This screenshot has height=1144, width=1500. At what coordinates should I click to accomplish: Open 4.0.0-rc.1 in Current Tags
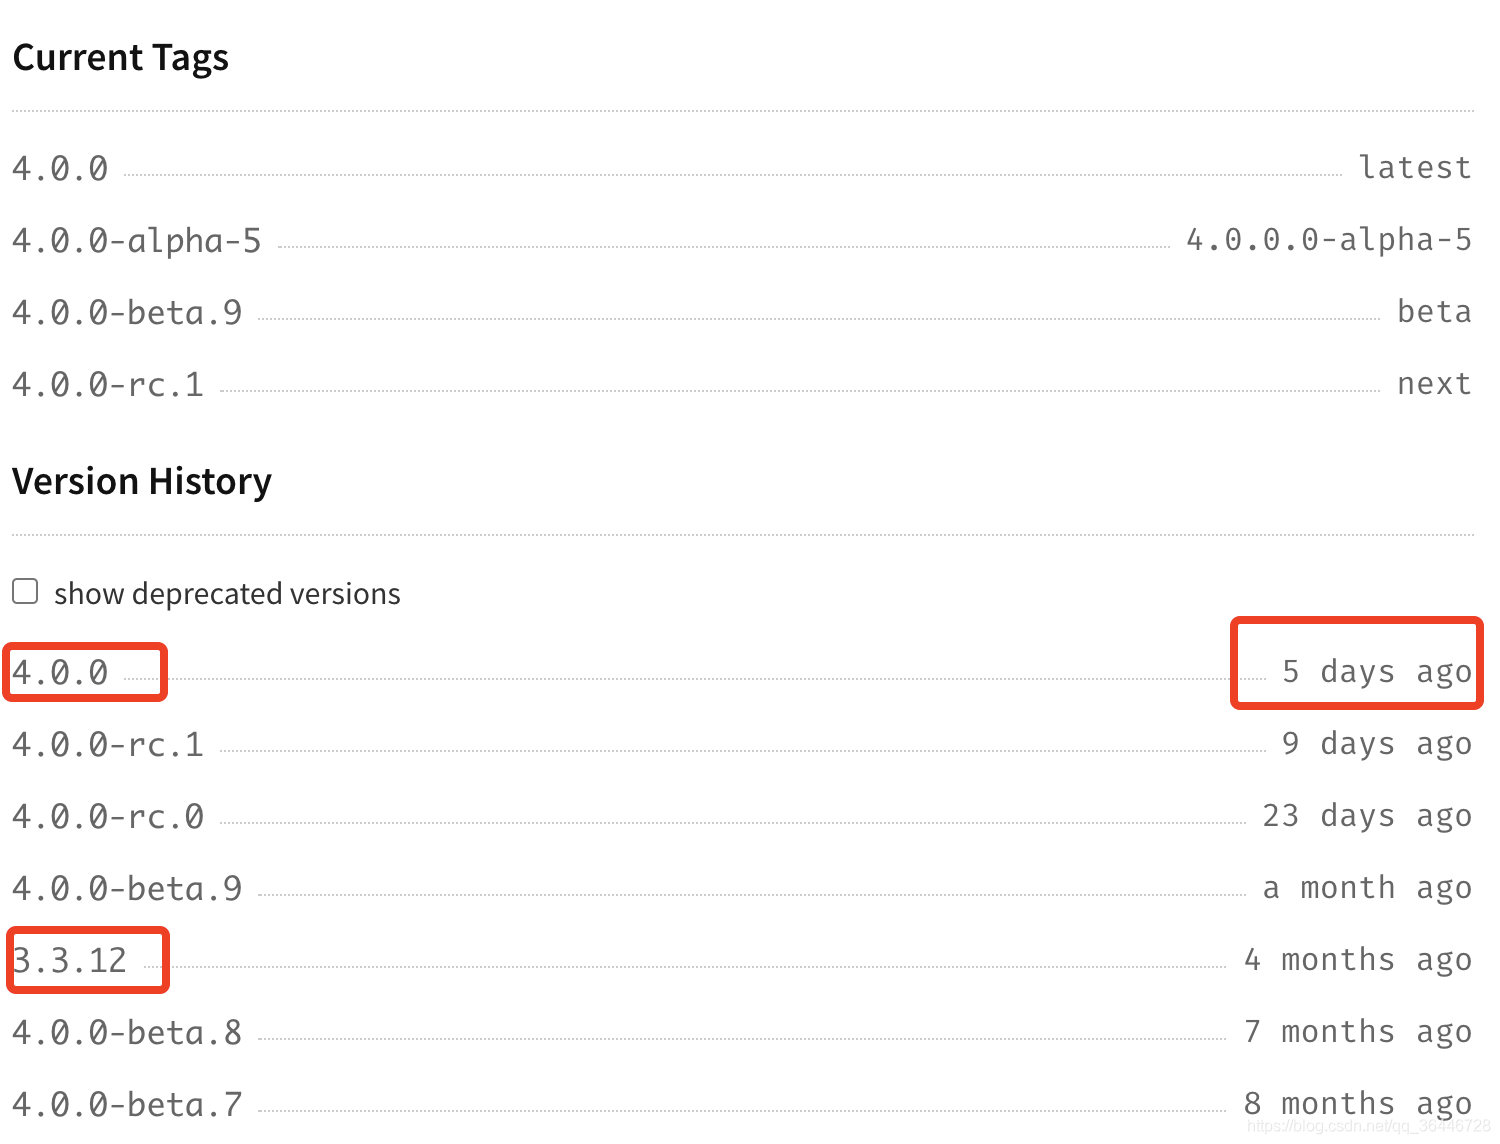tap(108, 384)
